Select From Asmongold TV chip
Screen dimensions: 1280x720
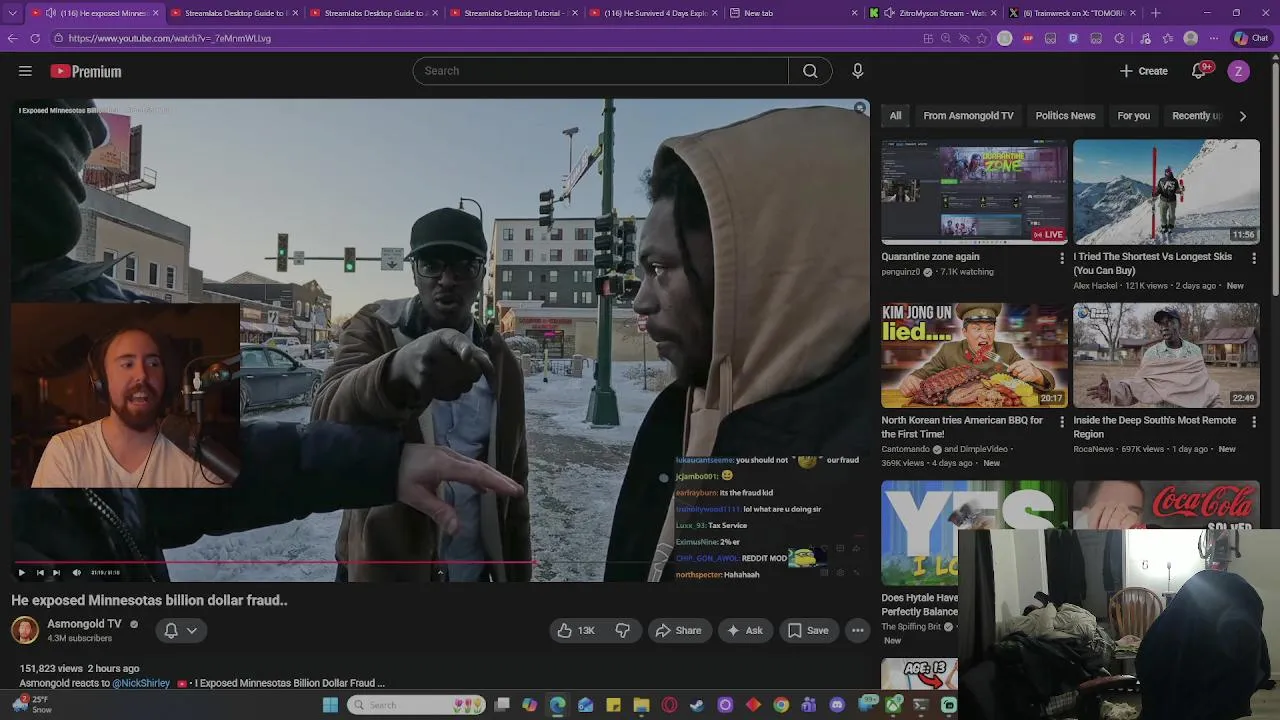(x=968, y=115)
